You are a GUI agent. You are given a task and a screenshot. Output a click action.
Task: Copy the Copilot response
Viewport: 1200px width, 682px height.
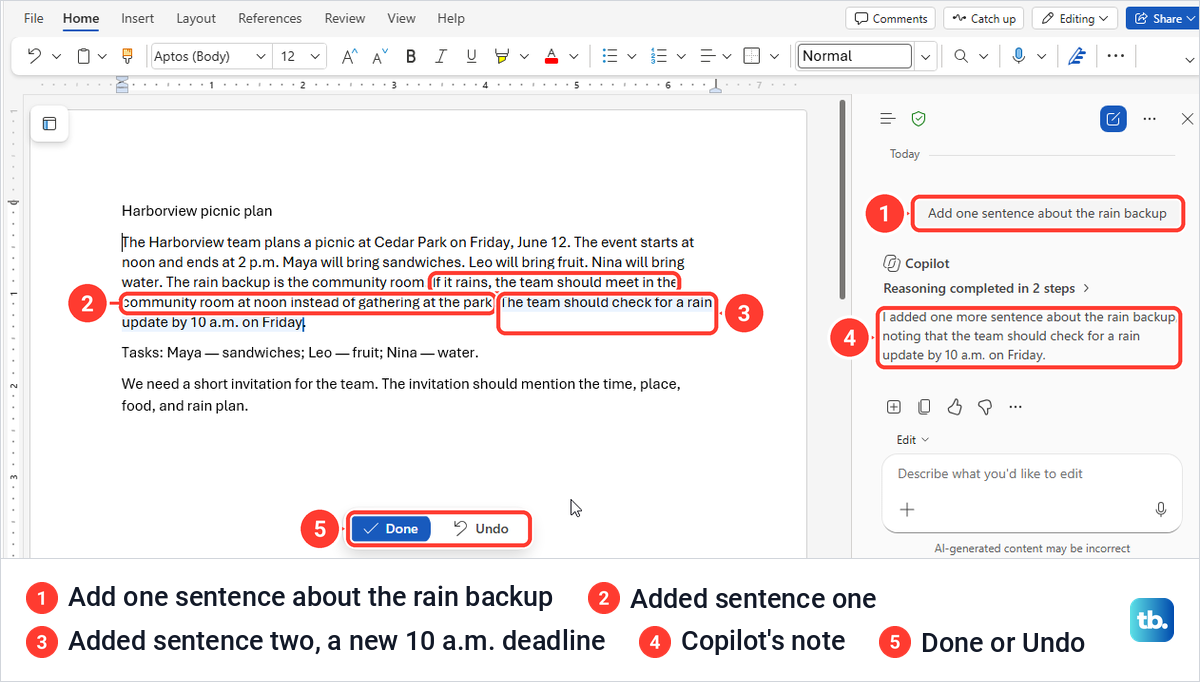[924, 406]
